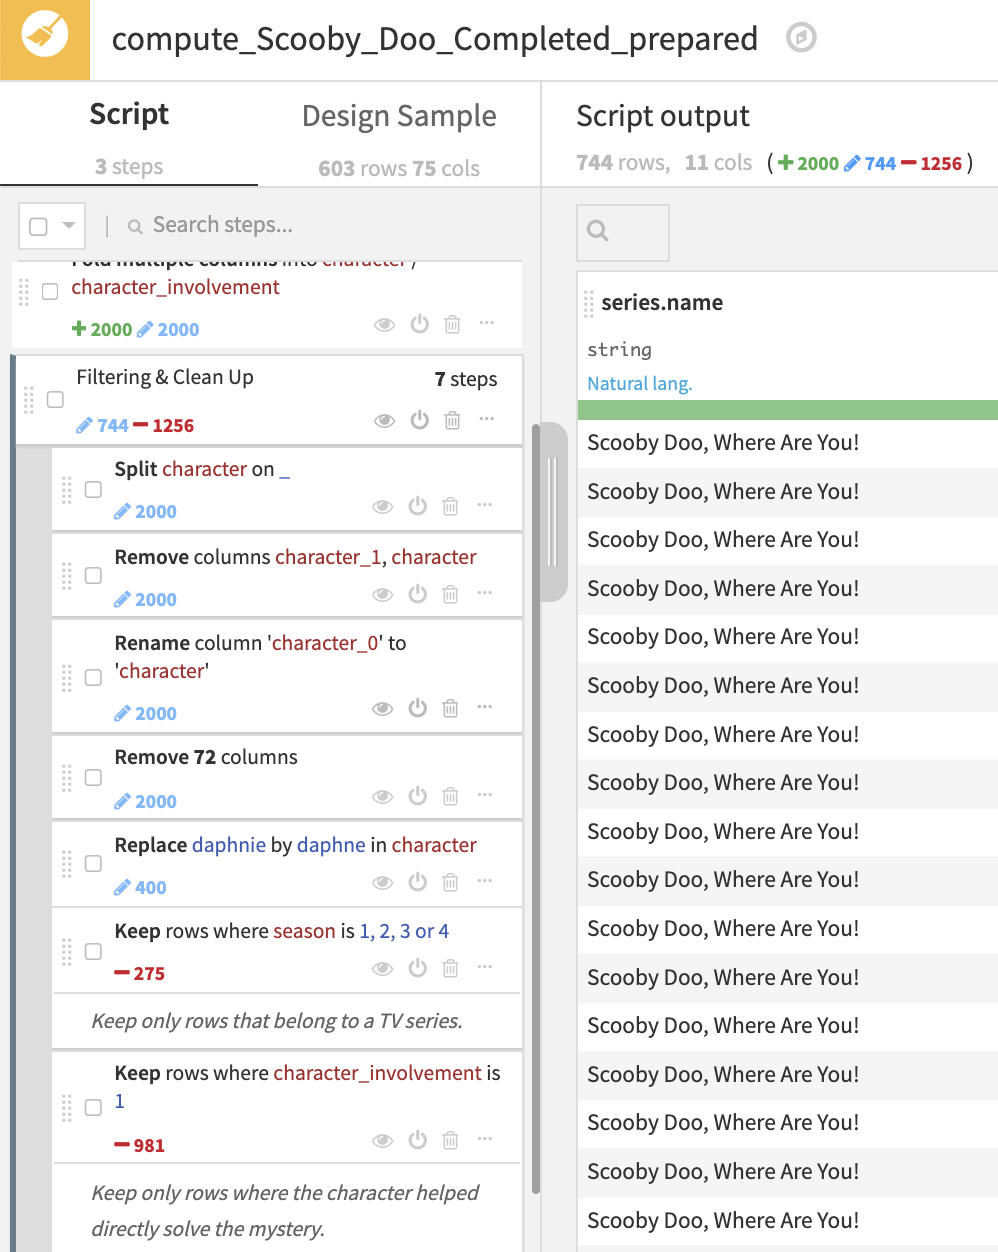Toggle preview eye on Keep rows season step

(x=383, y=969)
